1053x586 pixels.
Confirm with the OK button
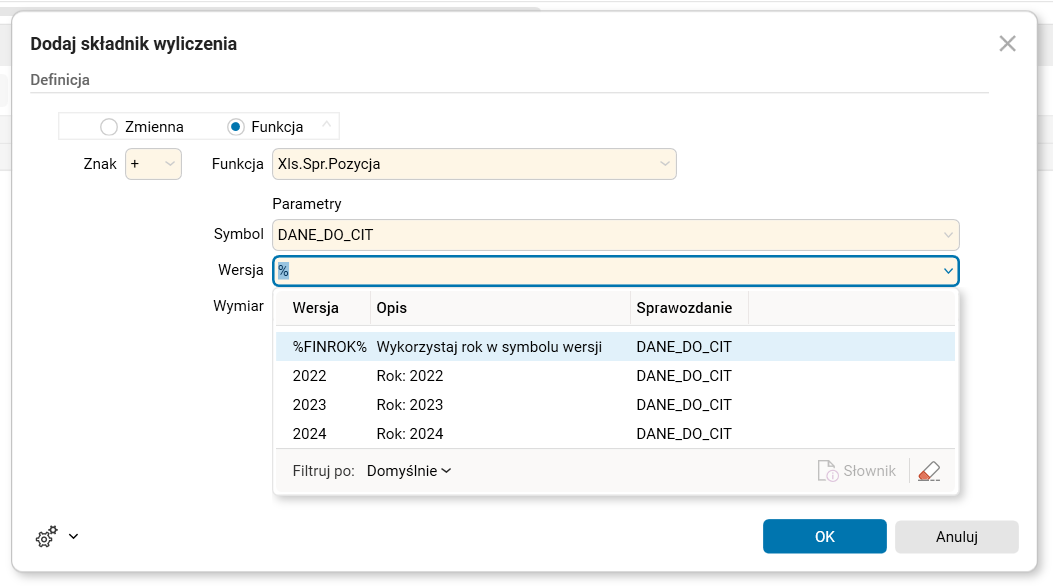point(824,537)
